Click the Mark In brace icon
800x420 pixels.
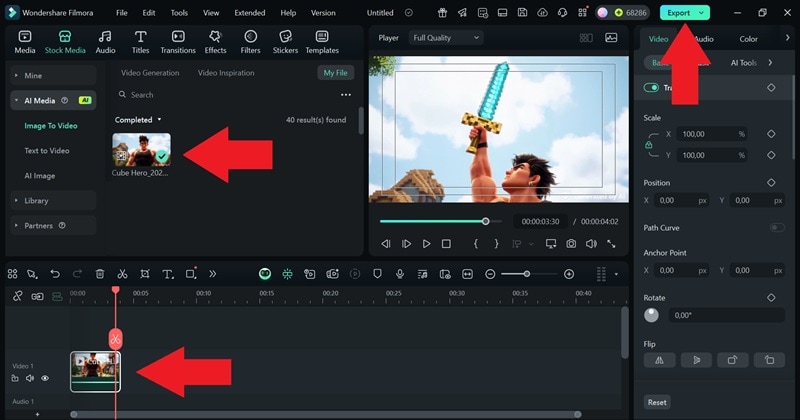click(476, 244)
